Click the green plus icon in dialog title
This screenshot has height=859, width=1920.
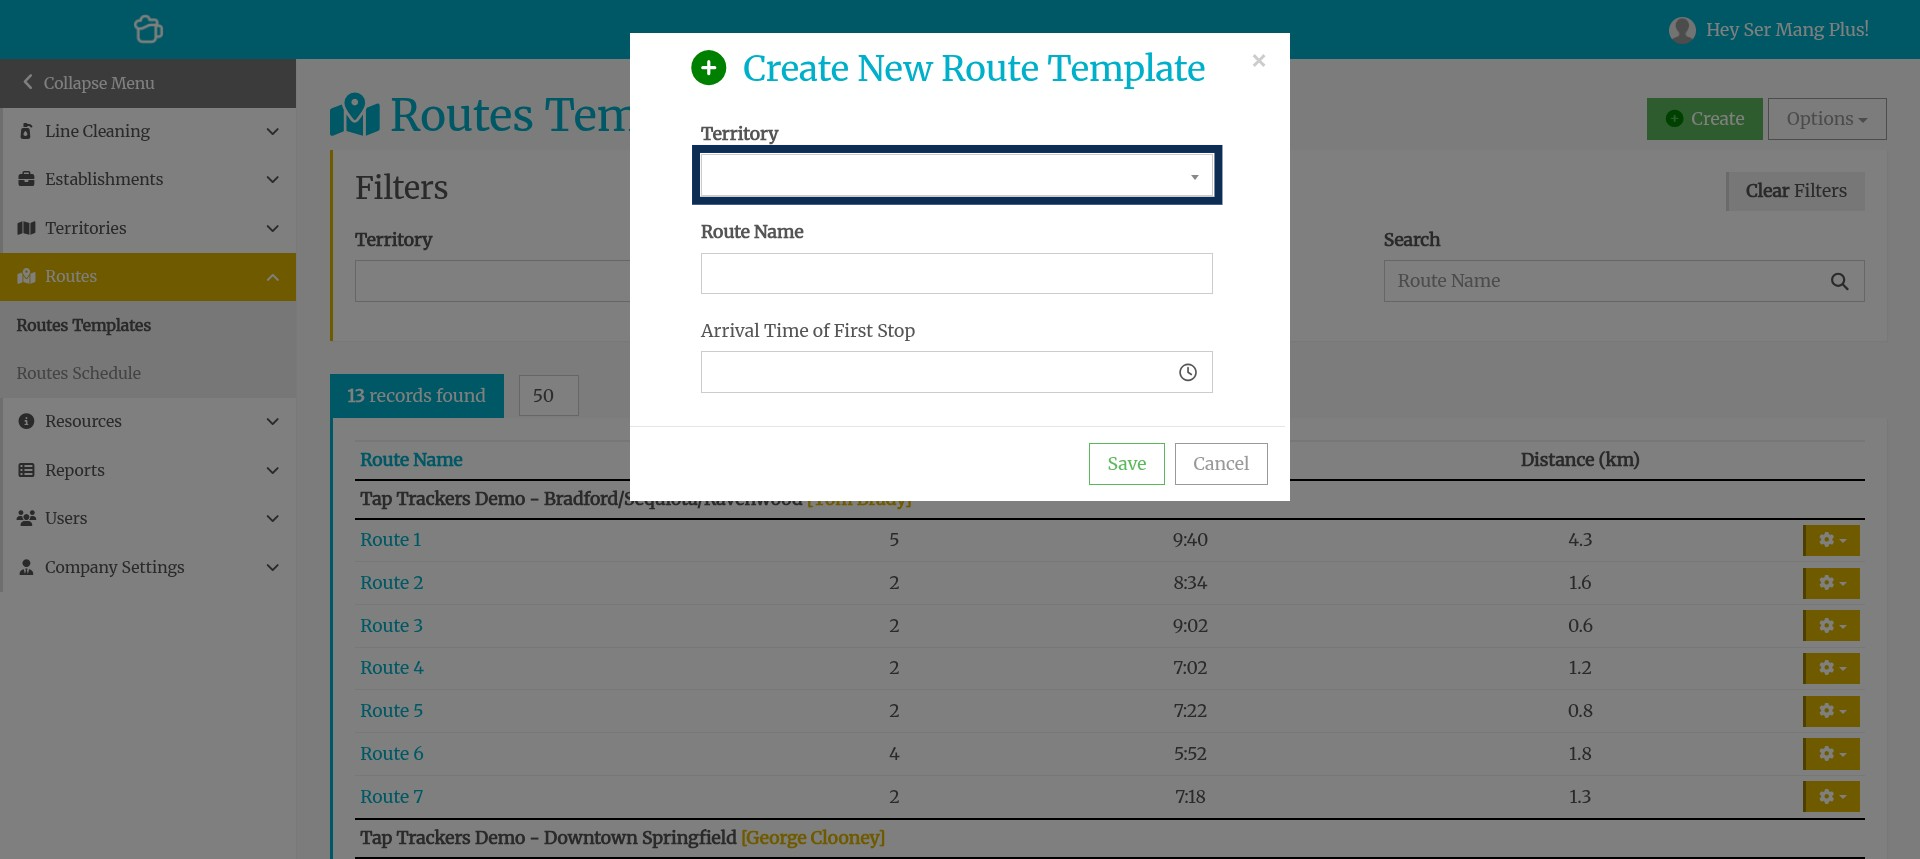pyautogui.click(x=708, y=68)
